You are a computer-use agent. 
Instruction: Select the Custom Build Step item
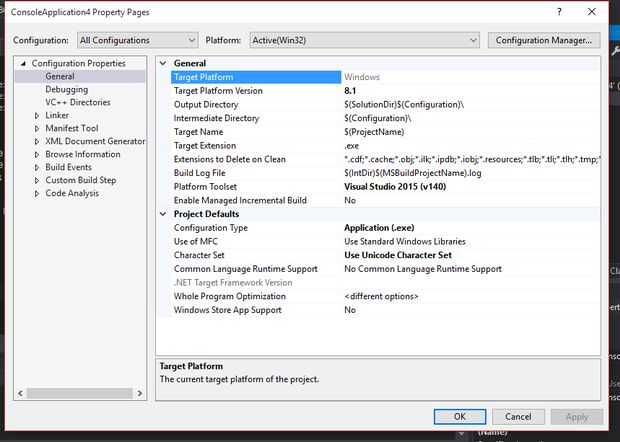81,181
